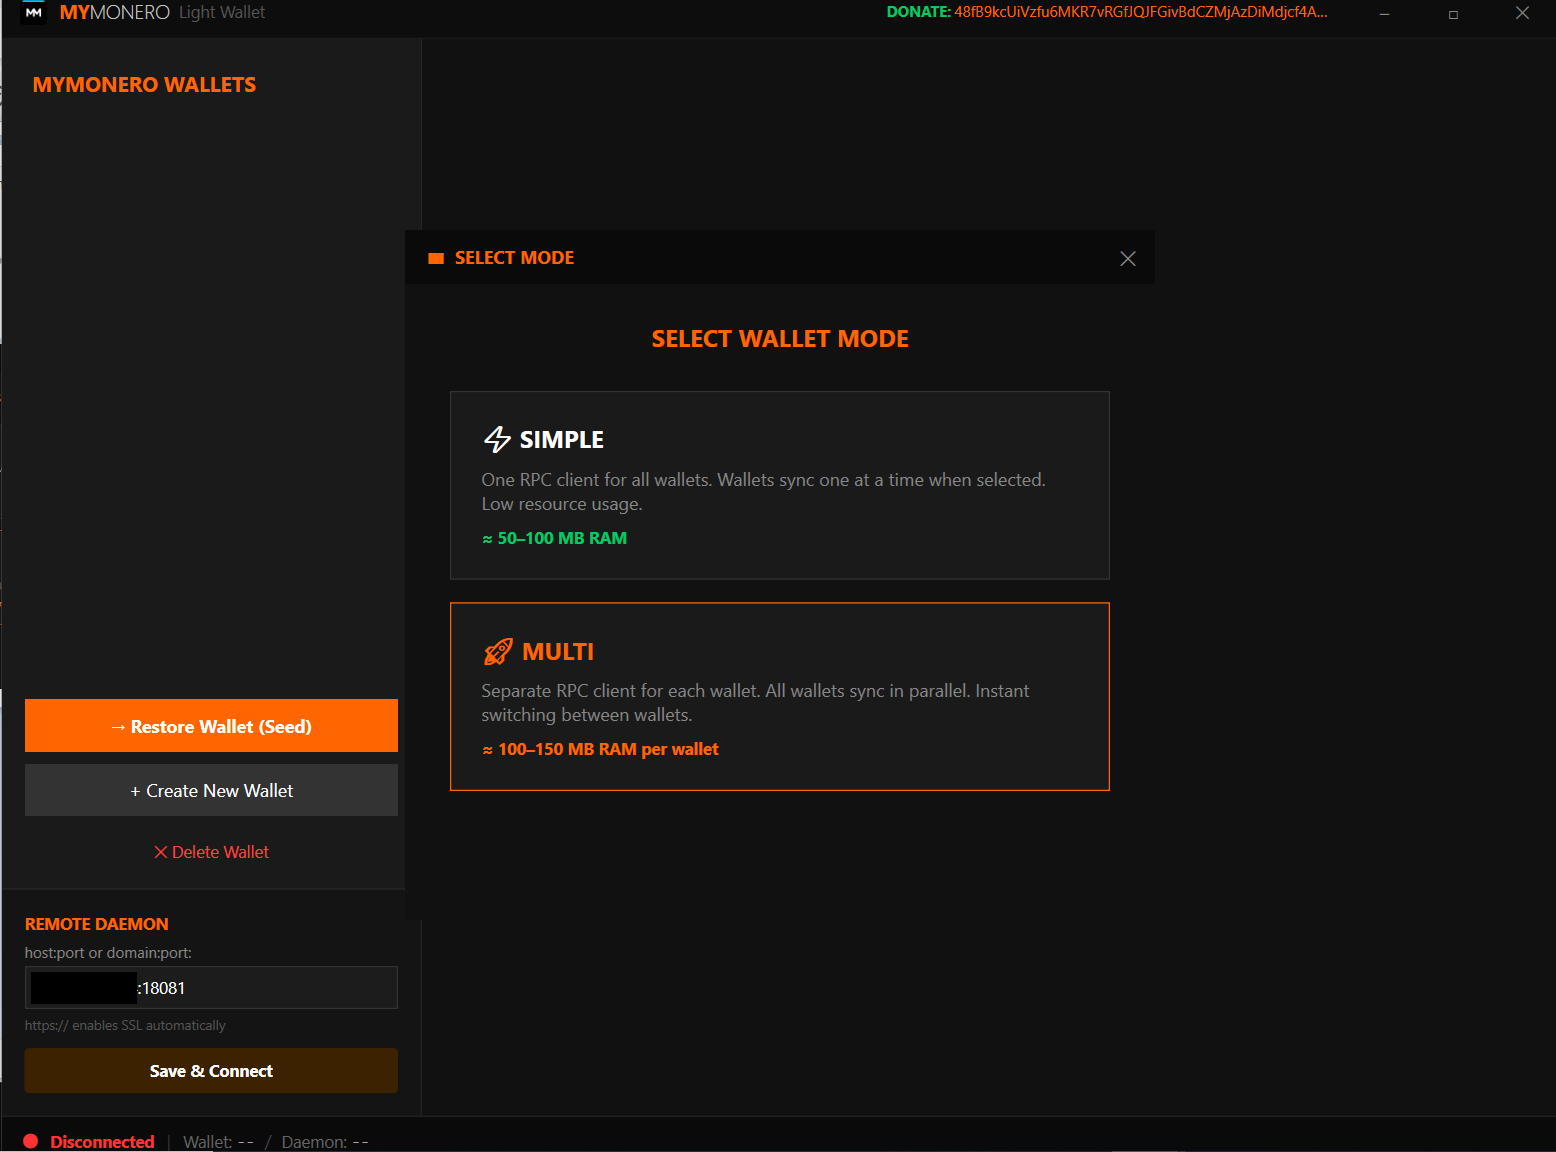Click the red Disconnected status dot
This screenshot has width=1556, height=1152.
point(31,1141)
